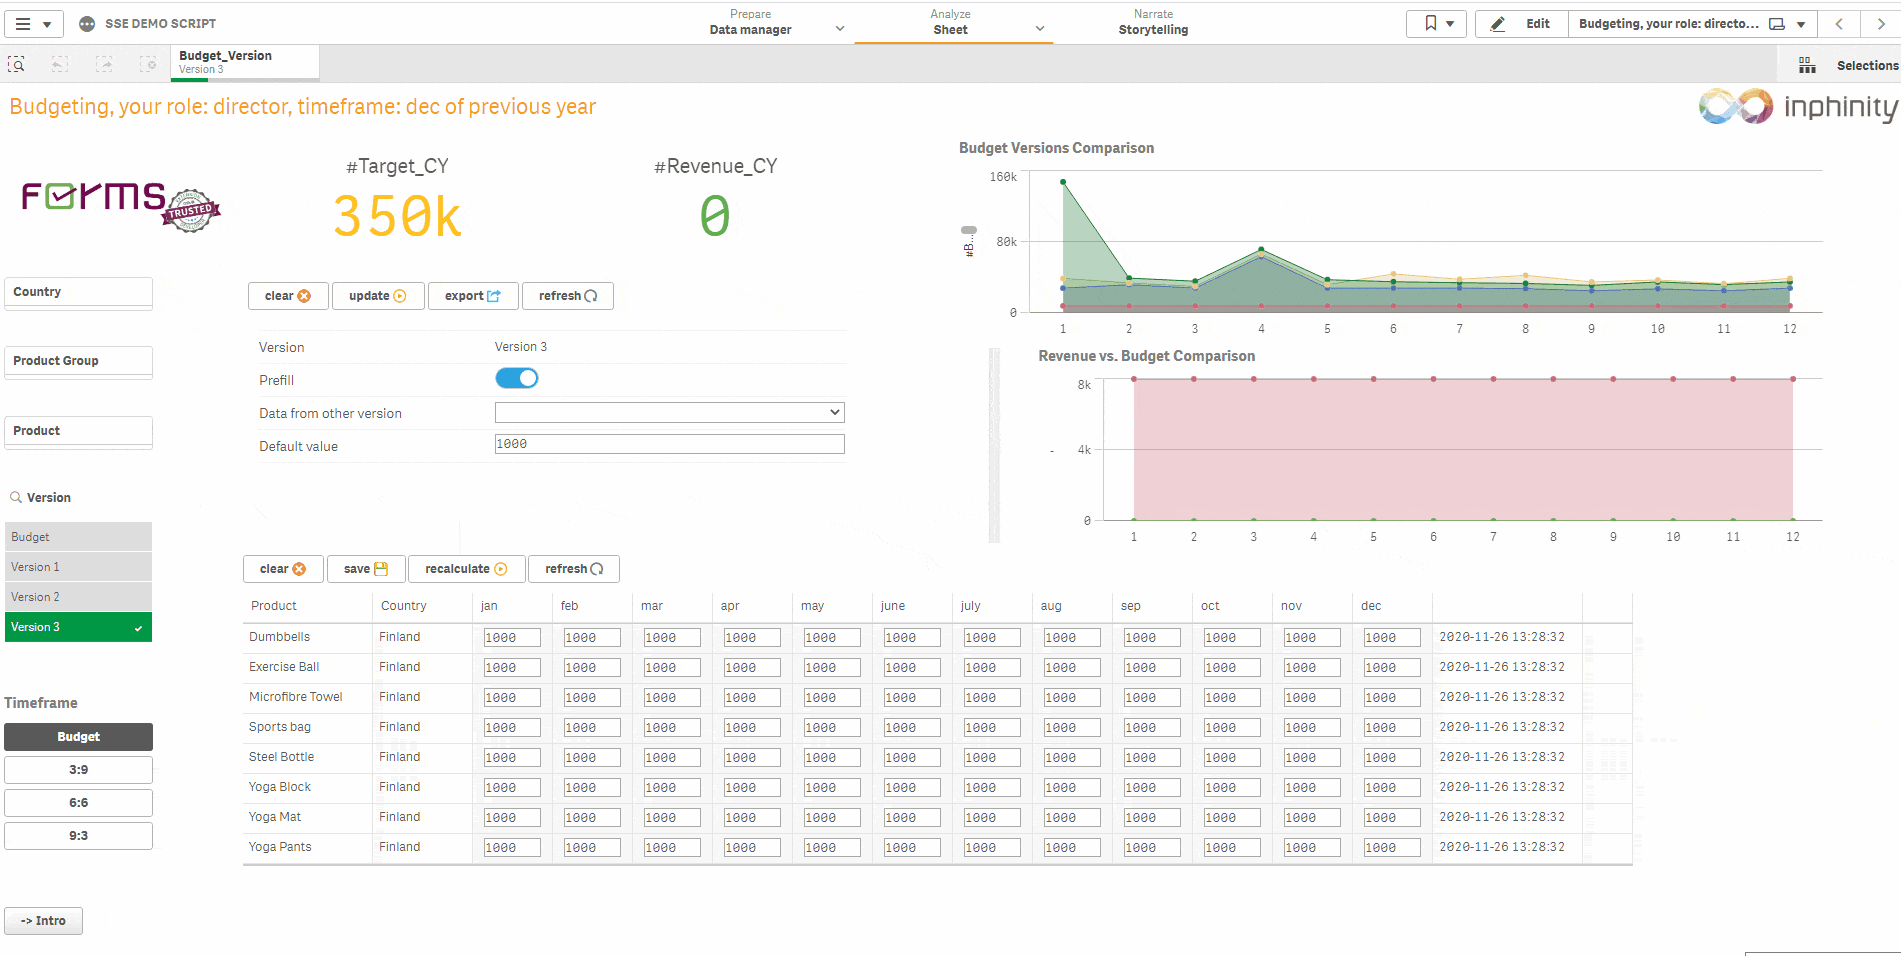Click the recalculate button
1901x956 pixels.
point(466,569)
